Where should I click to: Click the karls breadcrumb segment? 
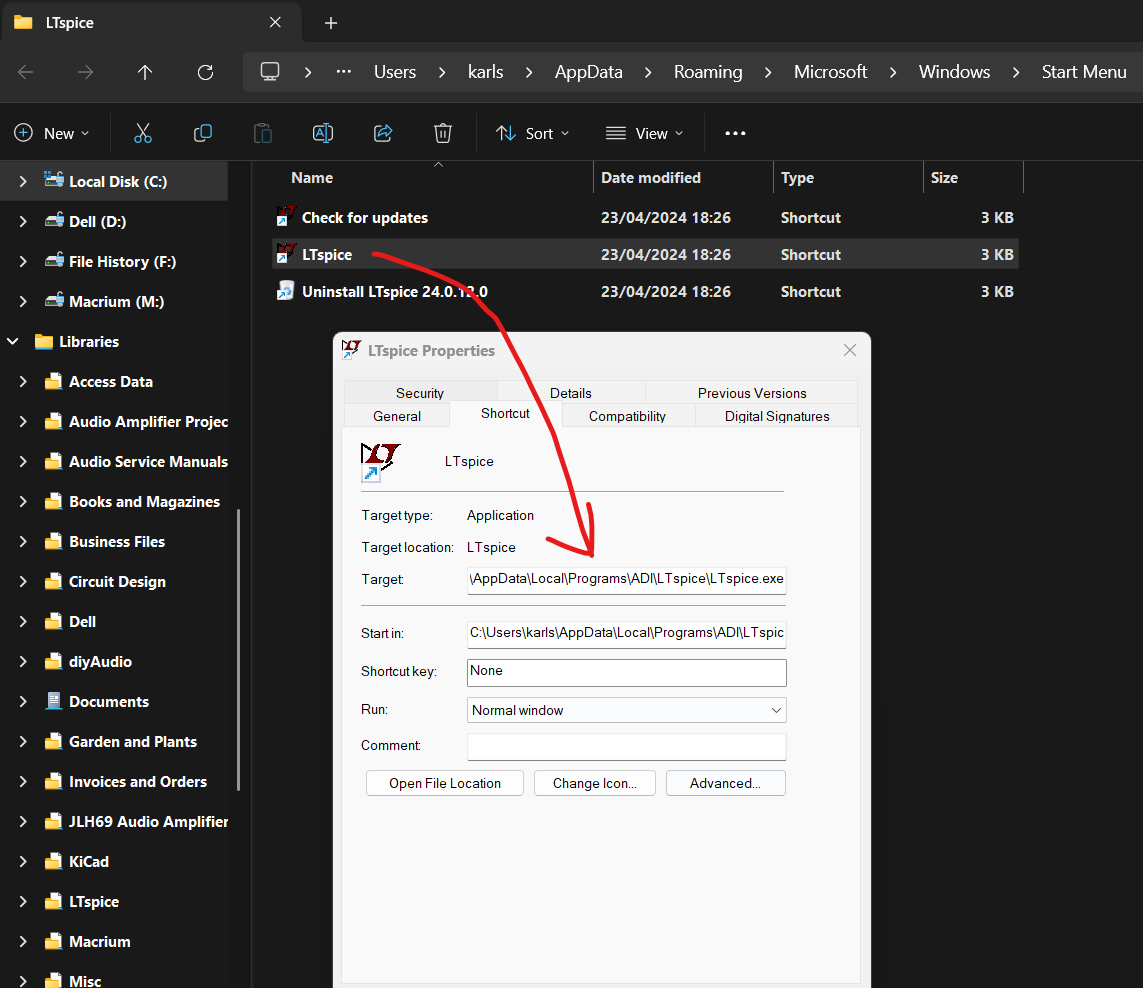(x=485, y=71)
